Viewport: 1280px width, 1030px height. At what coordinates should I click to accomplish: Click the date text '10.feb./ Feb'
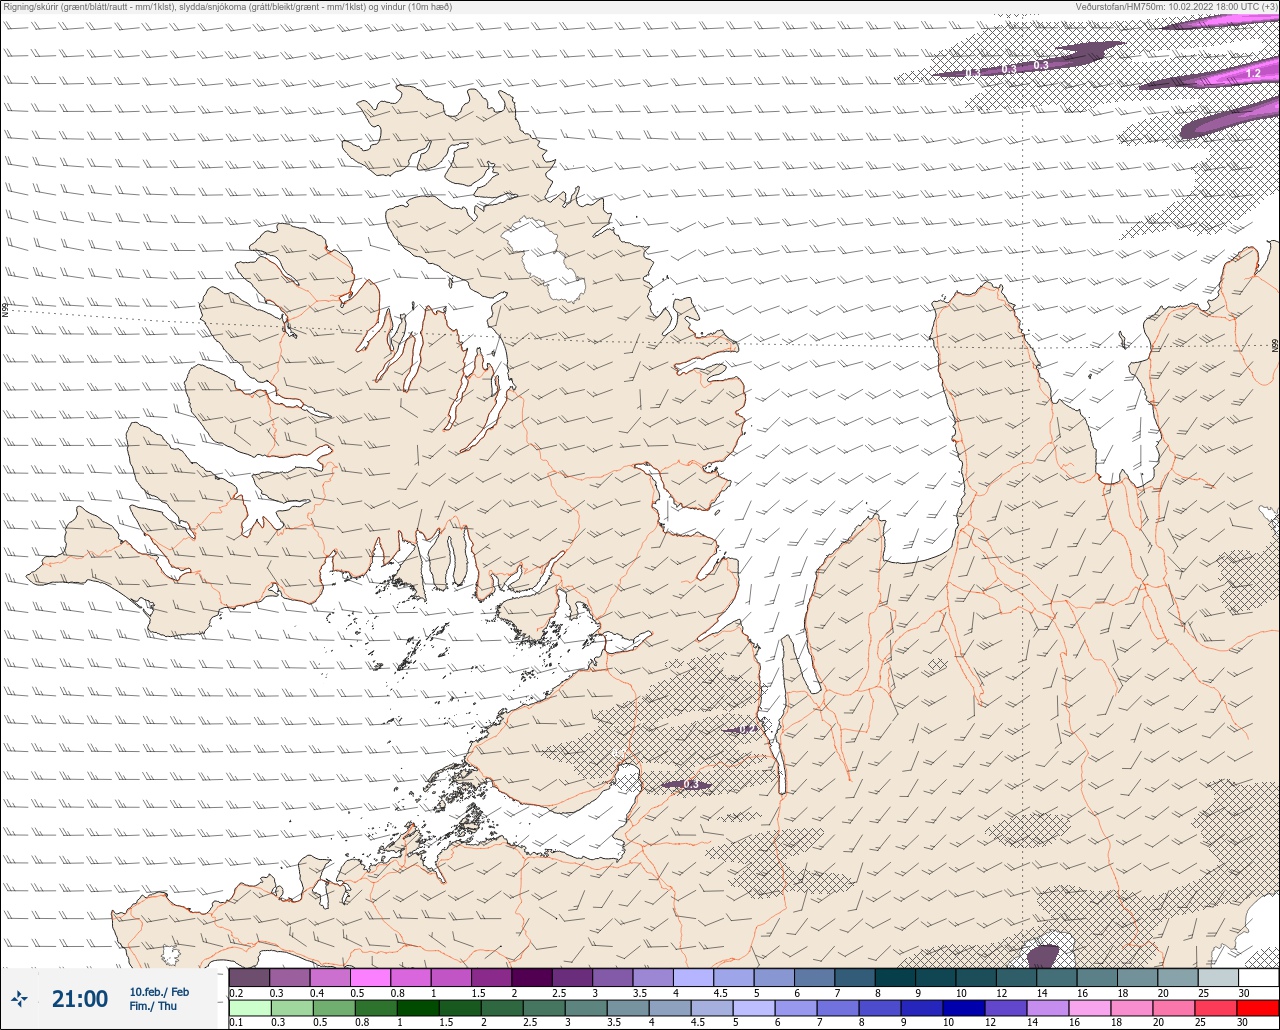[159, 991]
